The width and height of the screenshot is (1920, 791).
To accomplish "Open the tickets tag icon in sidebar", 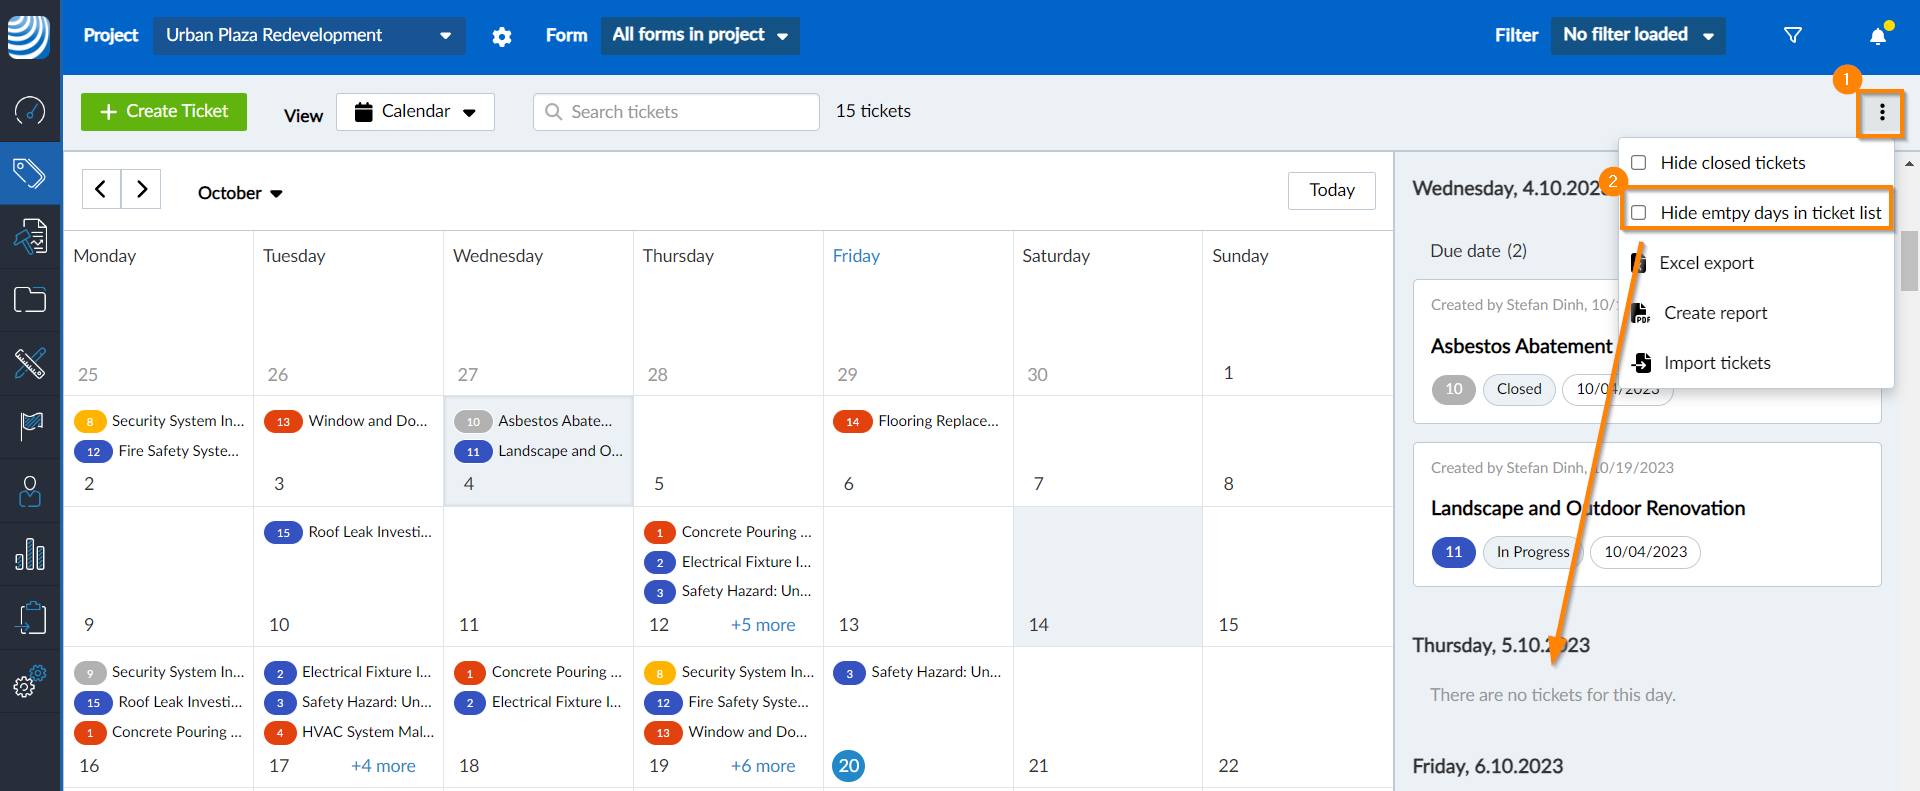I will click(30, 174).
